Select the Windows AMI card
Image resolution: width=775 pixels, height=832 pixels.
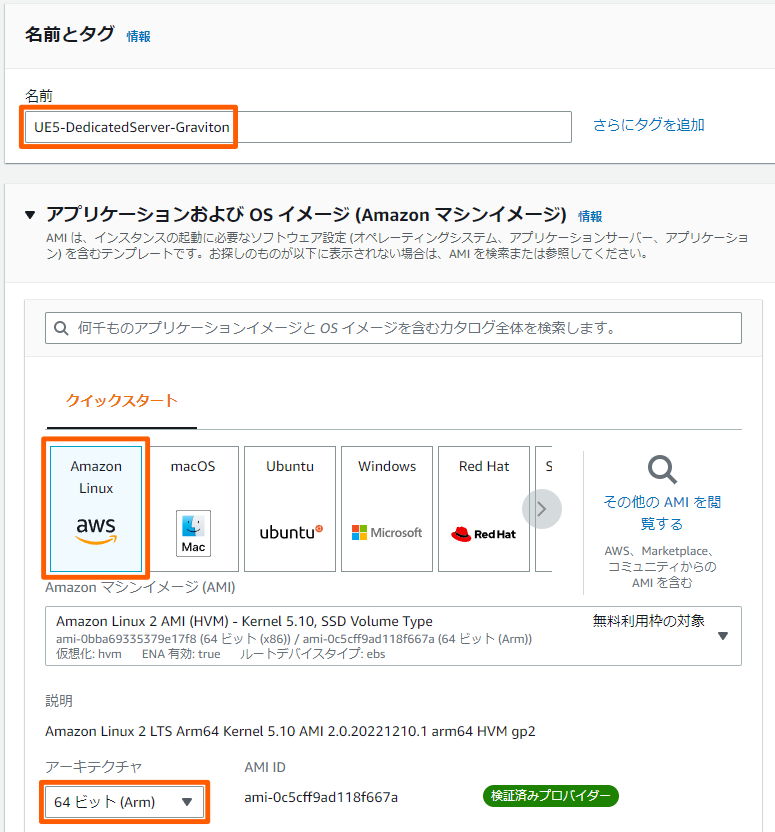[387, 508]
